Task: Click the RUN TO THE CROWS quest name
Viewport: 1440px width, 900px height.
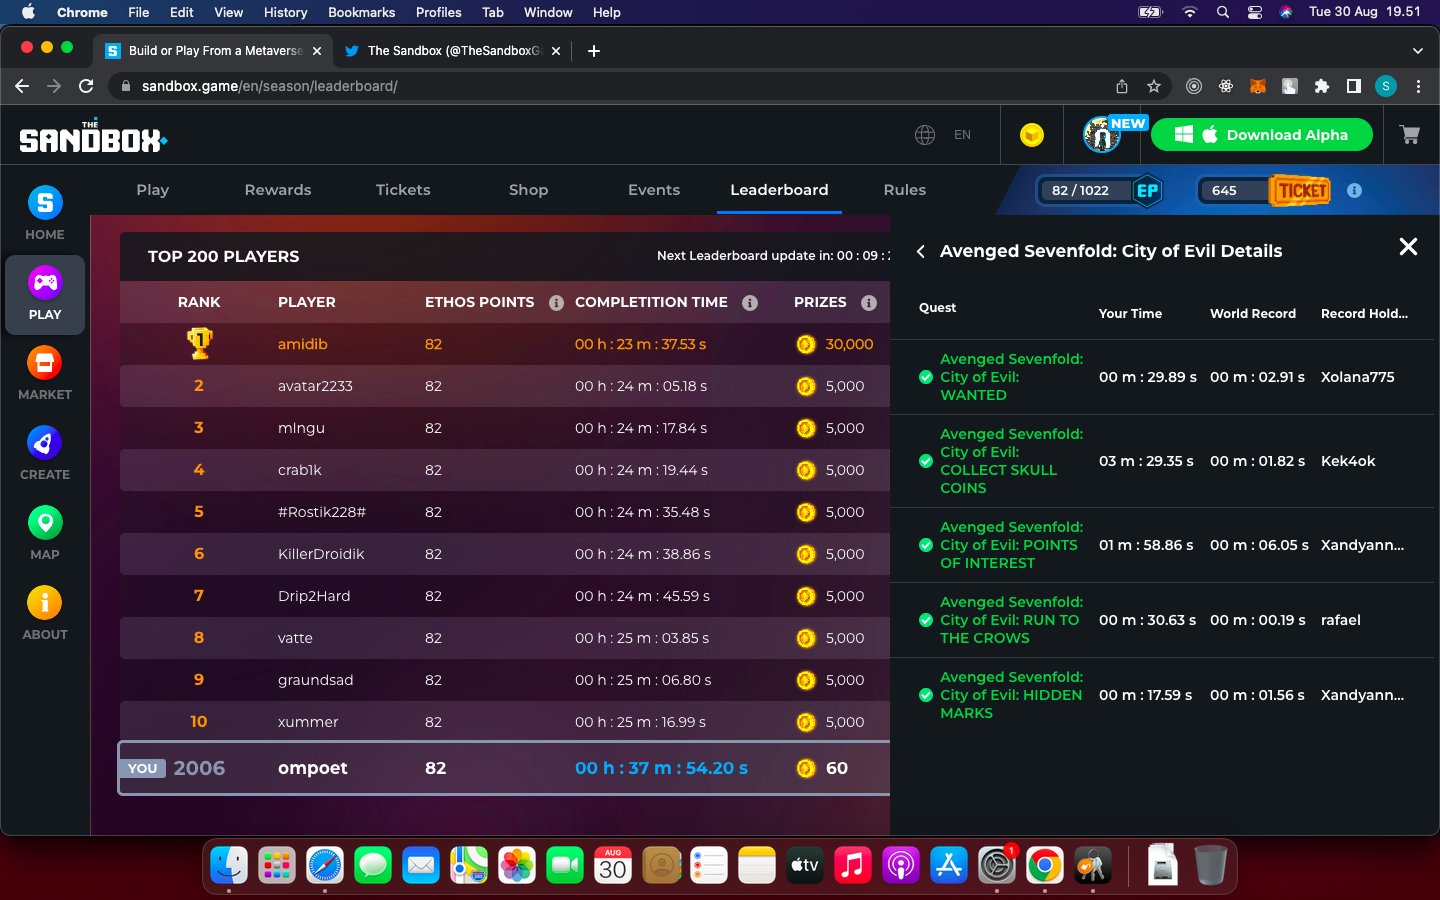Action: point(1011,620)
